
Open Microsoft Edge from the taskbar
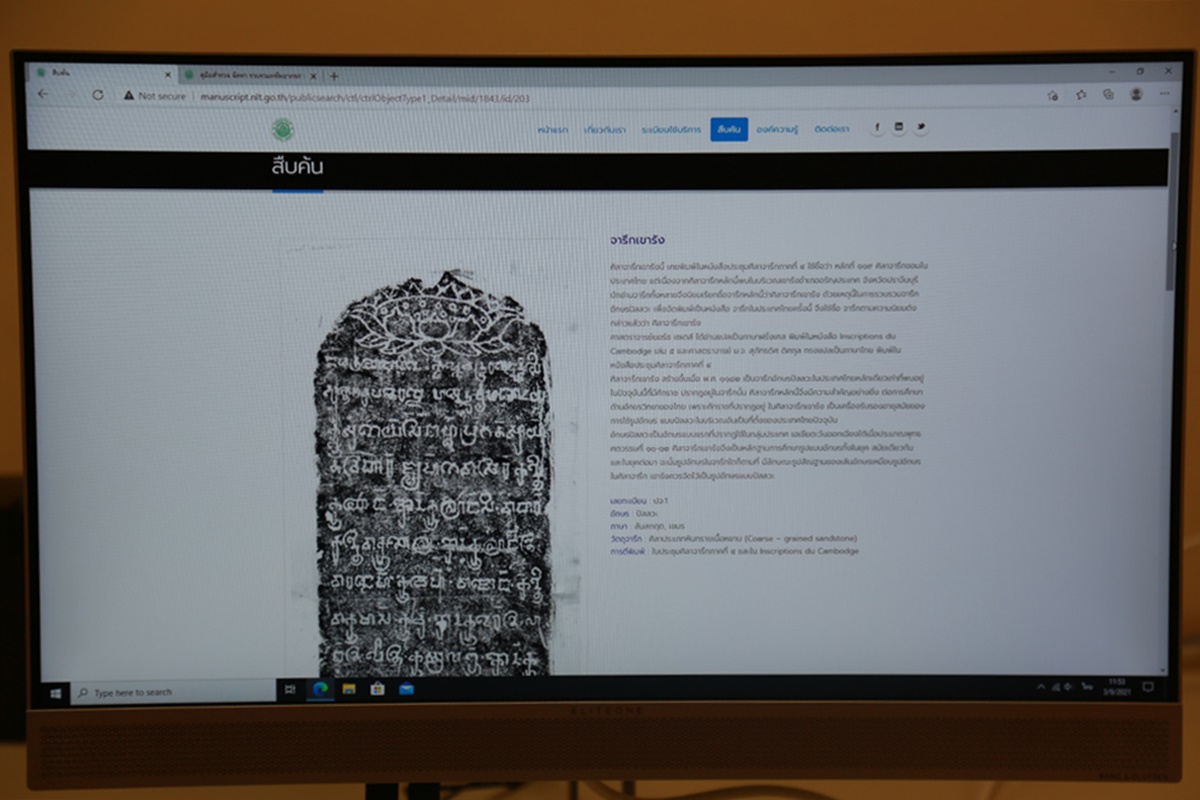(x=321, y=689)
